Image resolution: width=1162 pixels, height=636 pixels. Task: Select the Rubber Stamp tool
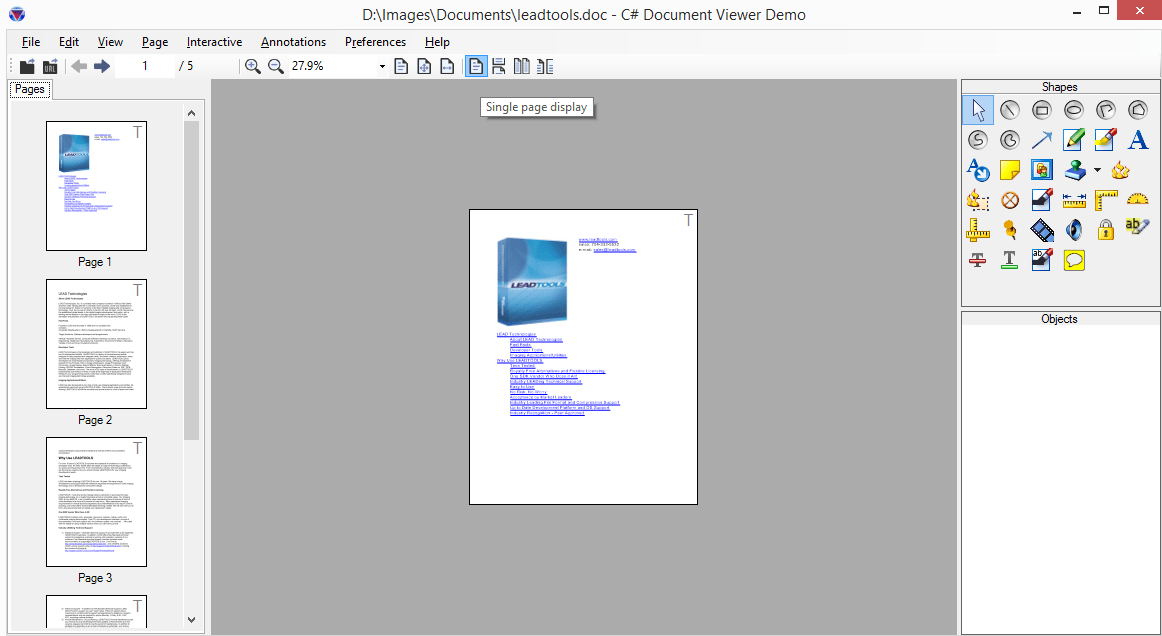(x=1074, y=170)
